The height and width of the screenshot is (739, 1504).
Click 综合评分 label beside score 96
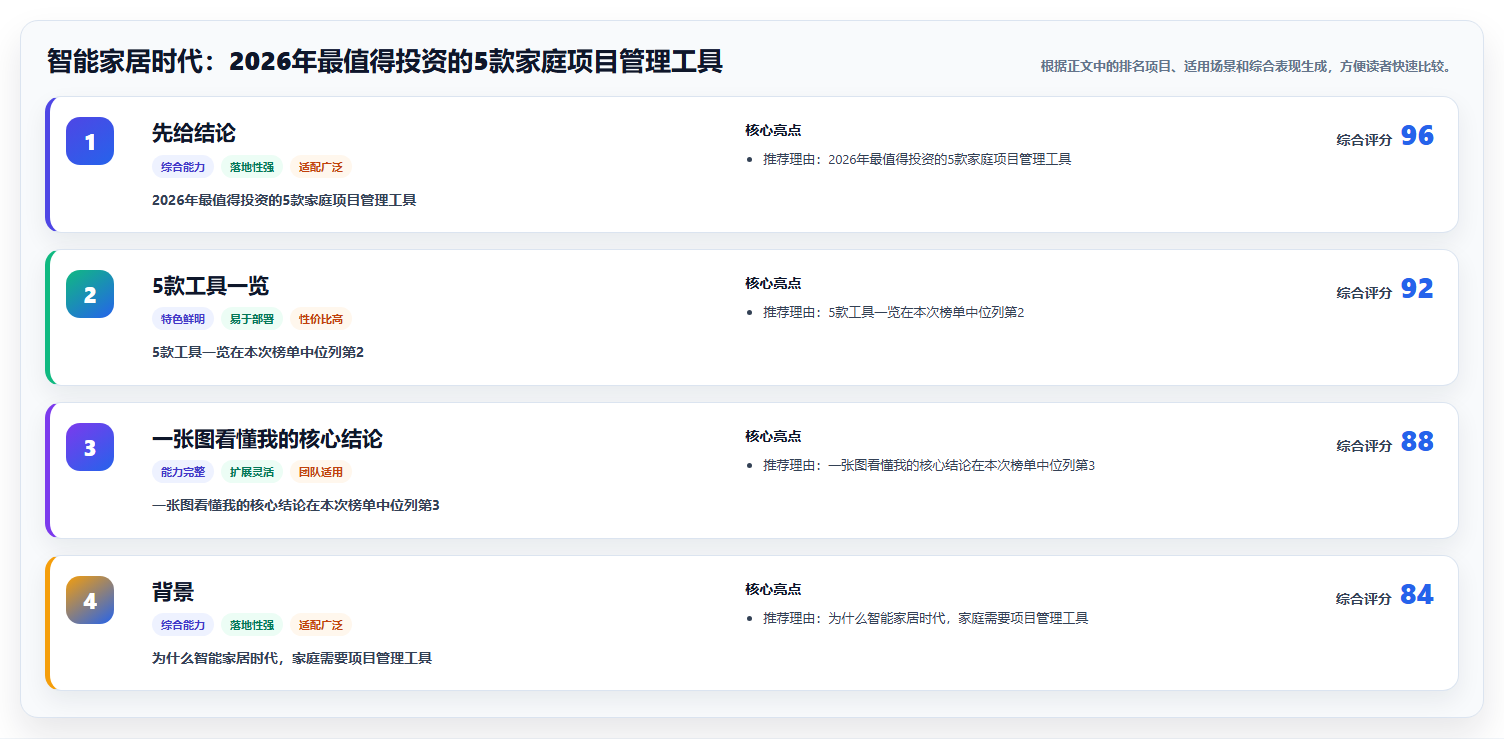click(x=1364, y=140)
